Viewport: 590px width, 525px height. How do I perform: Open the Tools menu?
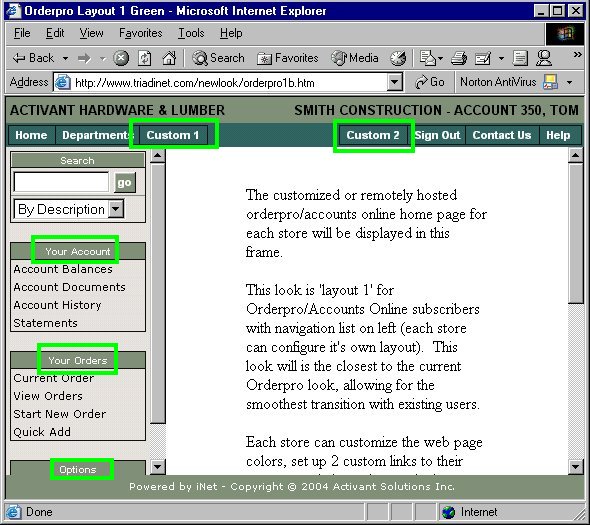191,33
